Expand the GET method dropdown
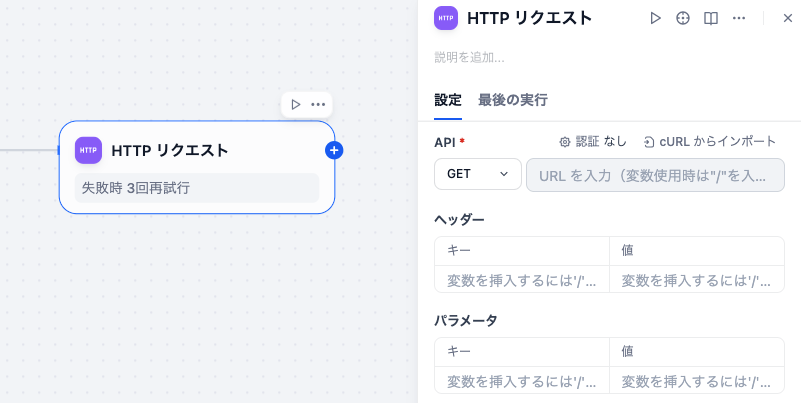Image resolution: width=801 pixels, height=403 pixels. [x=477, y=174]
